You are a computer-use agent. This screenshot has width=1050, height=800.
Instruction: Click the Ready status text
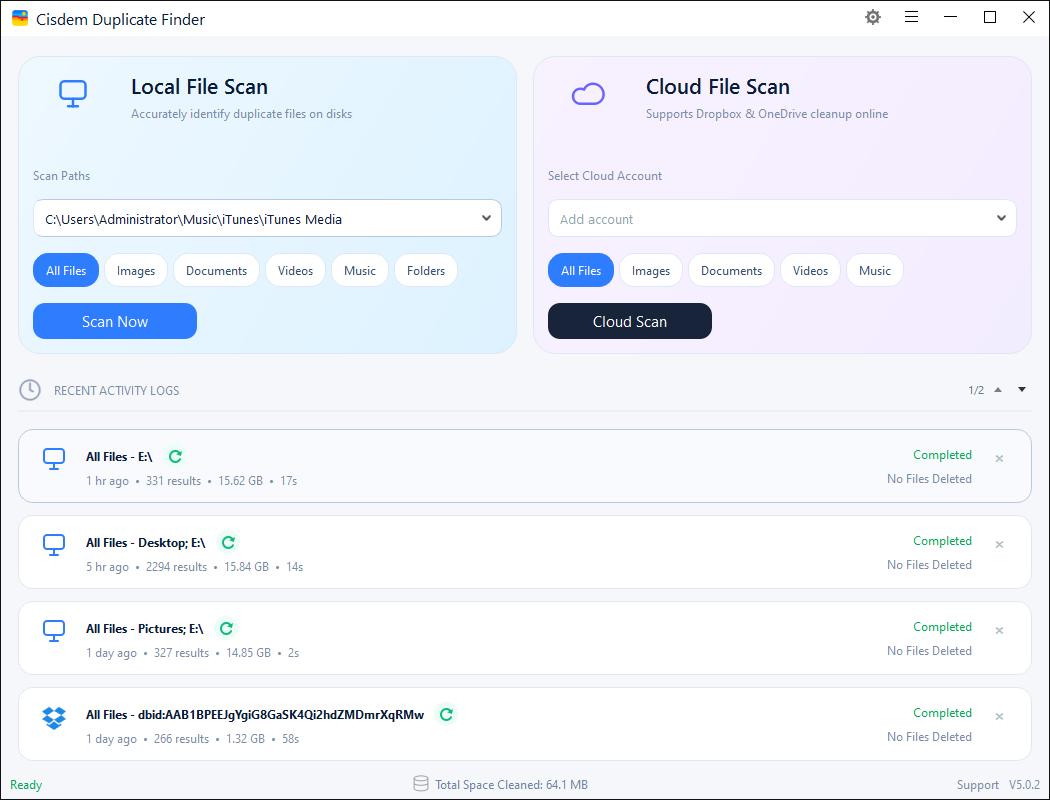26,785
